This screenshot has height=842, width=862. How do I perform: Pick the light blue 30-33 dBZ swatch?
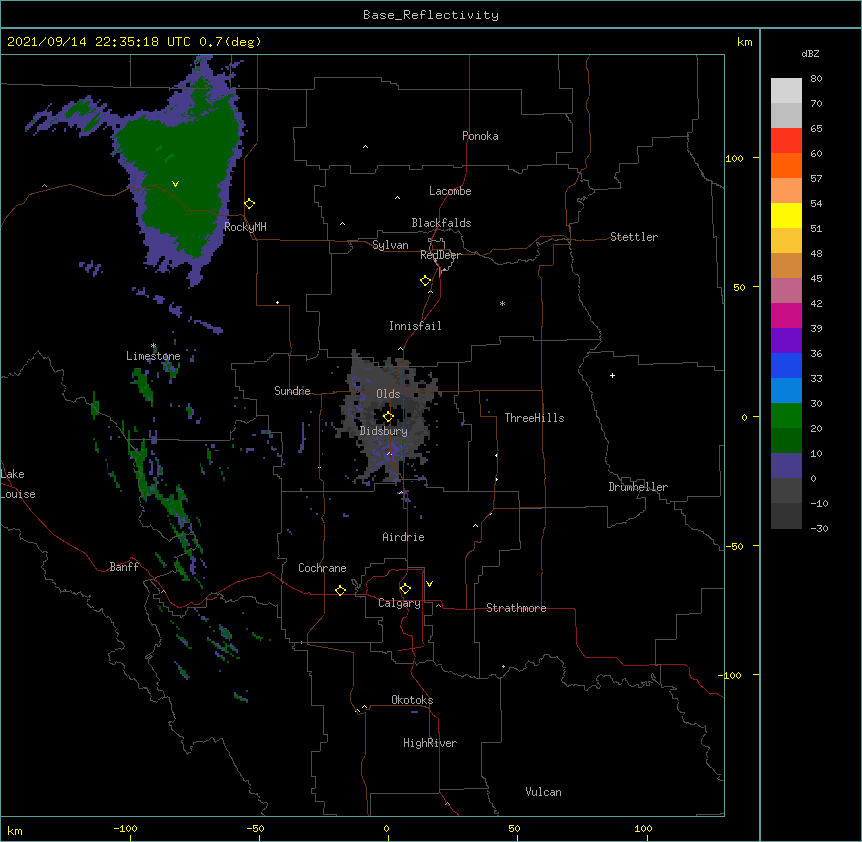[786, 390]
